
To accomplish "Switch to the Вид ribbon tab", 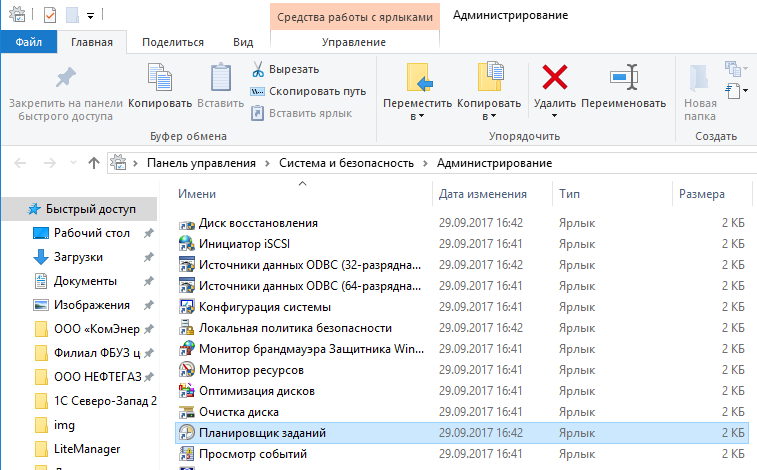I will pos(243,42).
